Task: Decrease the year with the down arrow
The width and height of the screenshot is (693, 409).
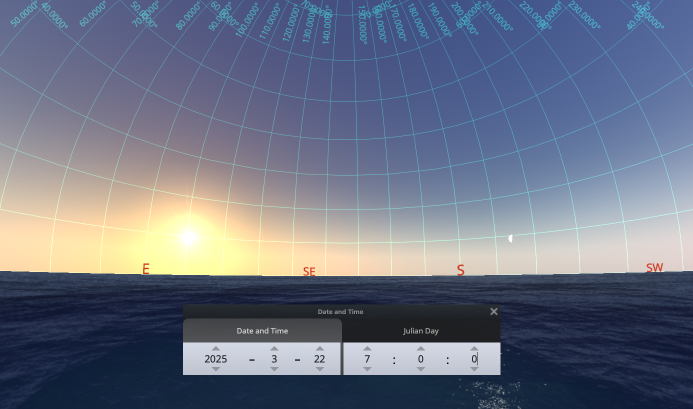Action: (216, 369)
